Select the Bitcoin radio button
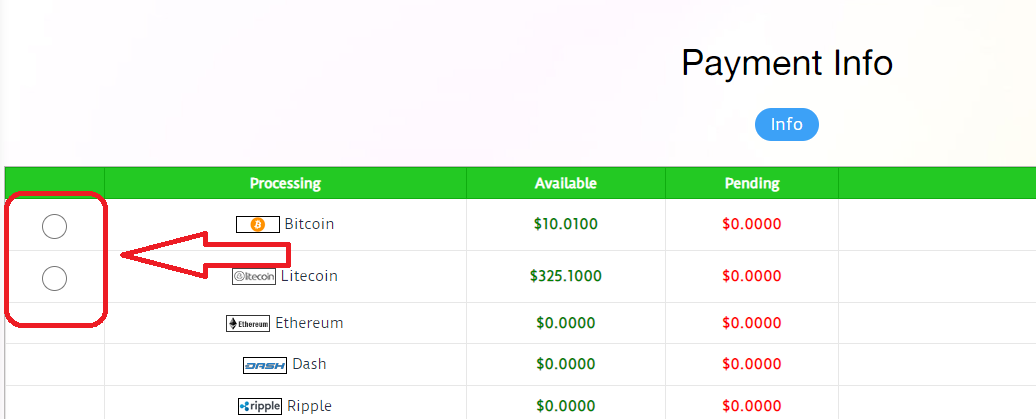 [54, 227]
